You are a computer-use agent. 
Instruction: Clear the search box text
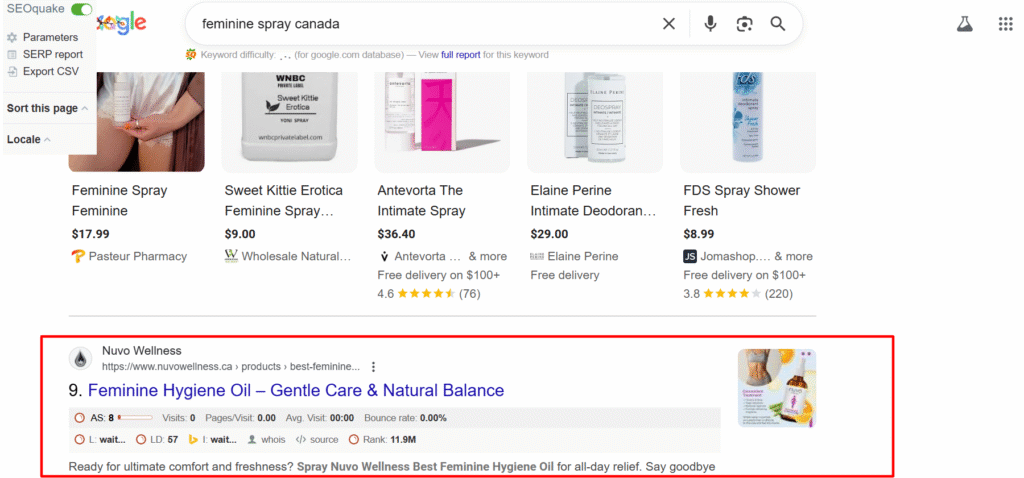669,24
